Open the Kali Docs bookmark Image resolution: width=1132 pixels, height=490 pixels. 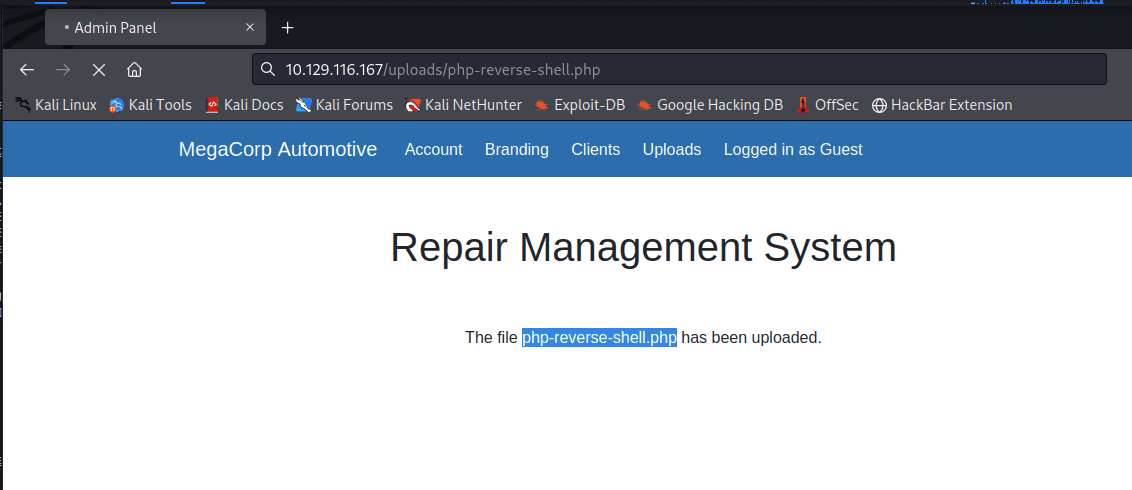[244, 105]
